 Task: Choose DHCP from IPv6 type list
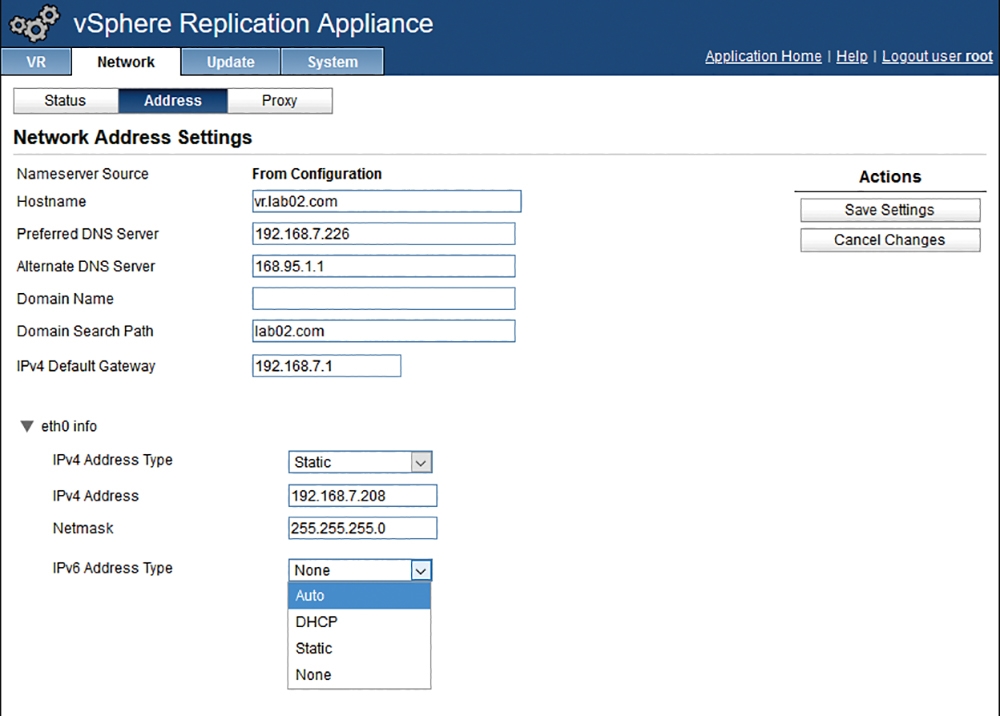[359, 622]
